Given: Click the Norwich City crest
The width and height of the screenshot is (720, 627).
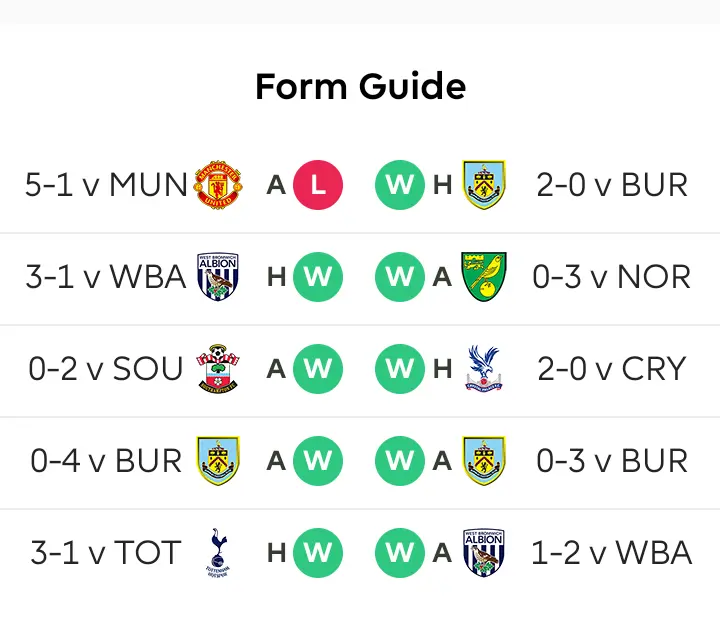Looking at the screenshot, I should pos(484,277).
